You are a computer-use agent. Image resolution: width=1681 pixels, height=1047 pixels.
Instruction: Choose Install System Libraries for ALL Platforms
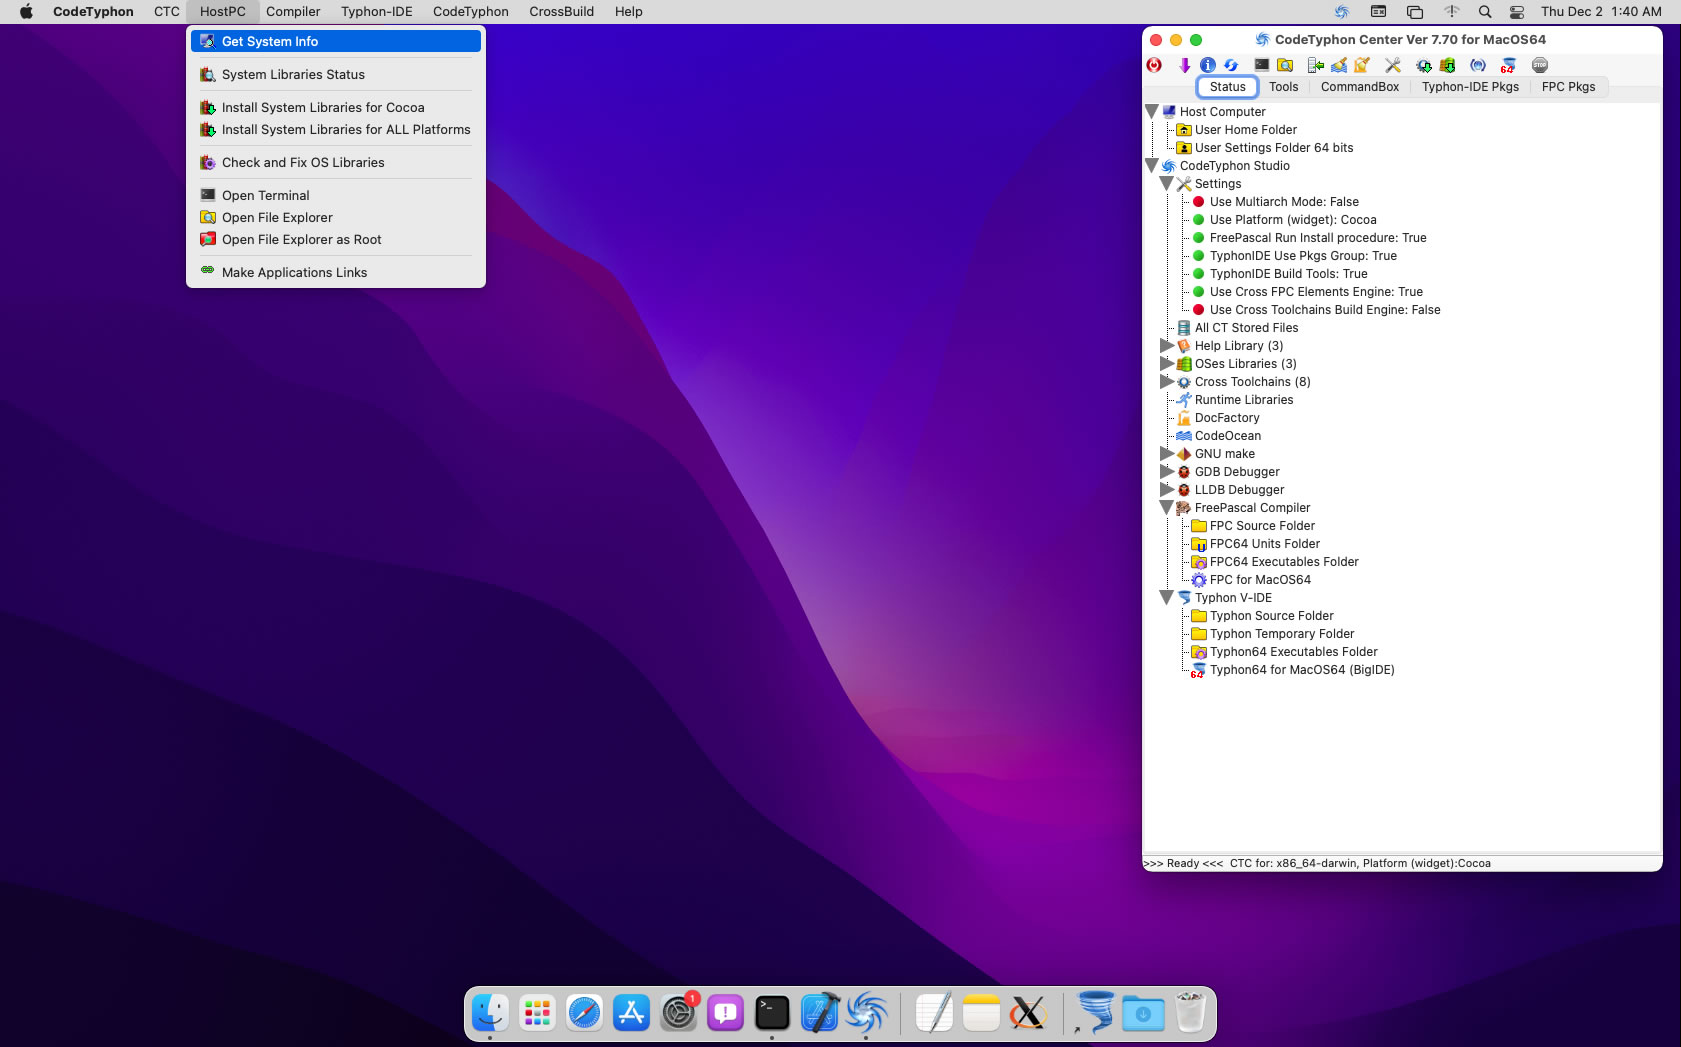pos(336,129)
